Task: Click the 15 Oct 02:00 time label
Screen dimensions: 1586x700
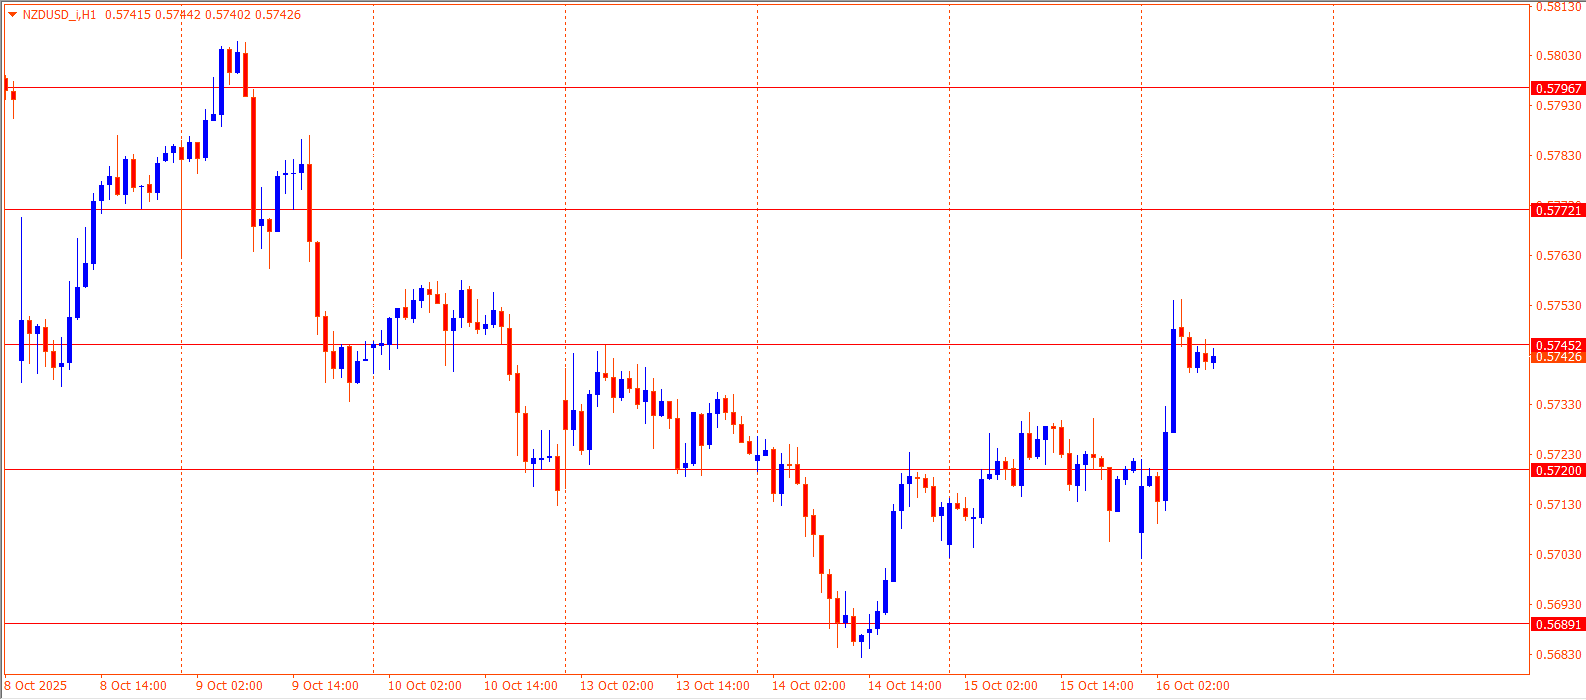Action: [x=1000, y=686]
